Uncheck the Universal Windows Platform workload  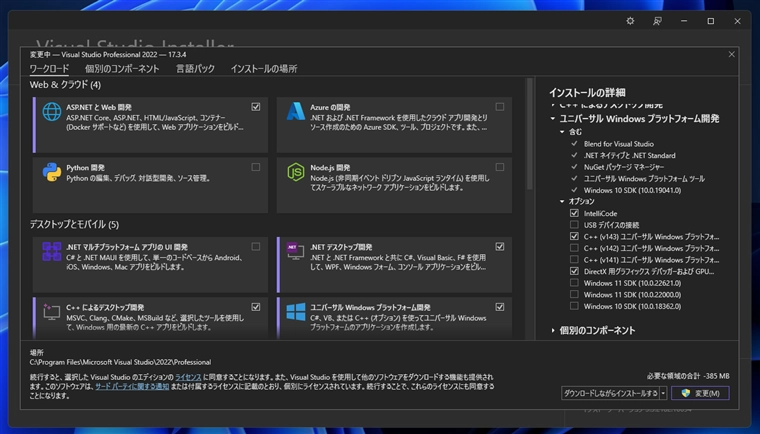point(499,307)
